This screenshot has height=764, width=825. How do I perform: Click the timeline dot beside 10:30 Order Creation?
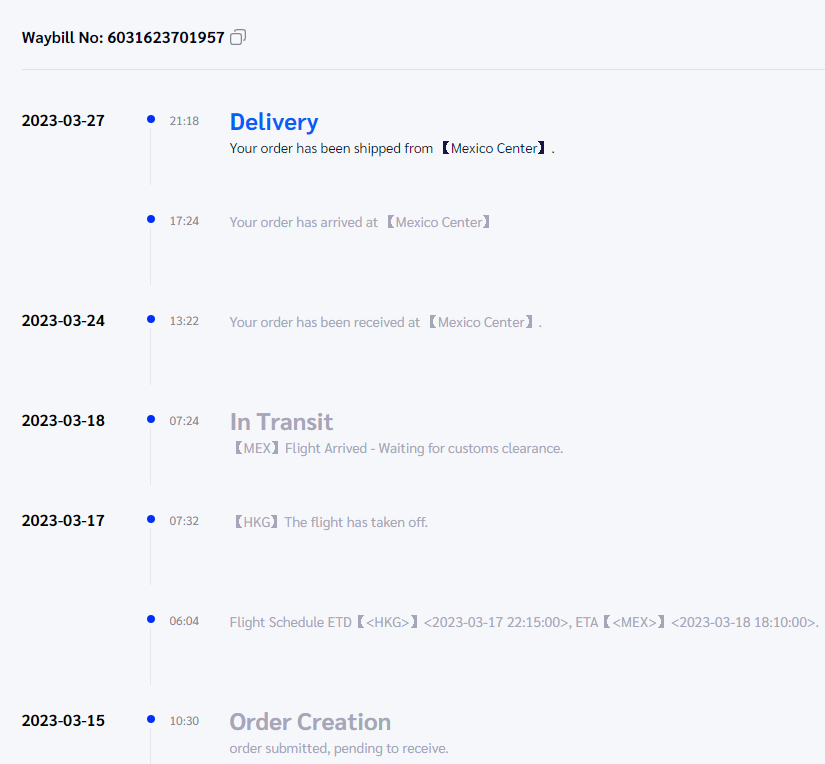[151, 719]
